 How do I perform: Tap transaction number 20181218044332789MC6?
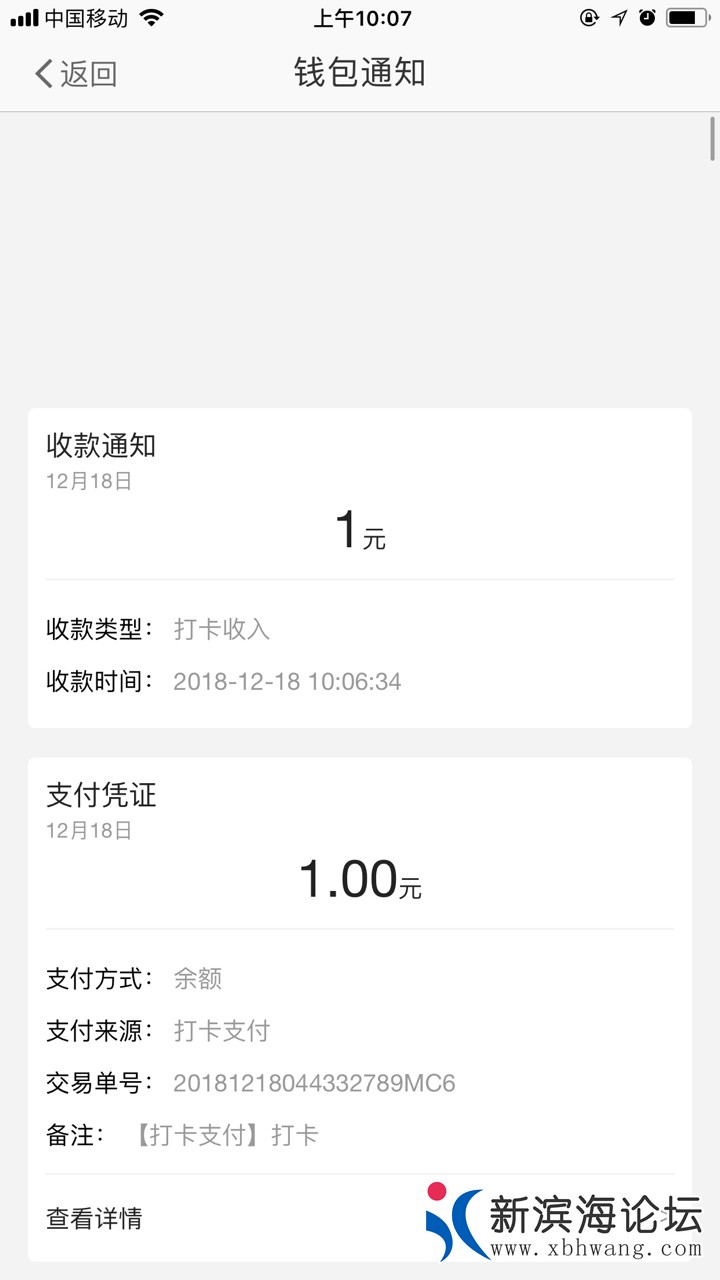pyautogui.click(x=314, y=1083)
